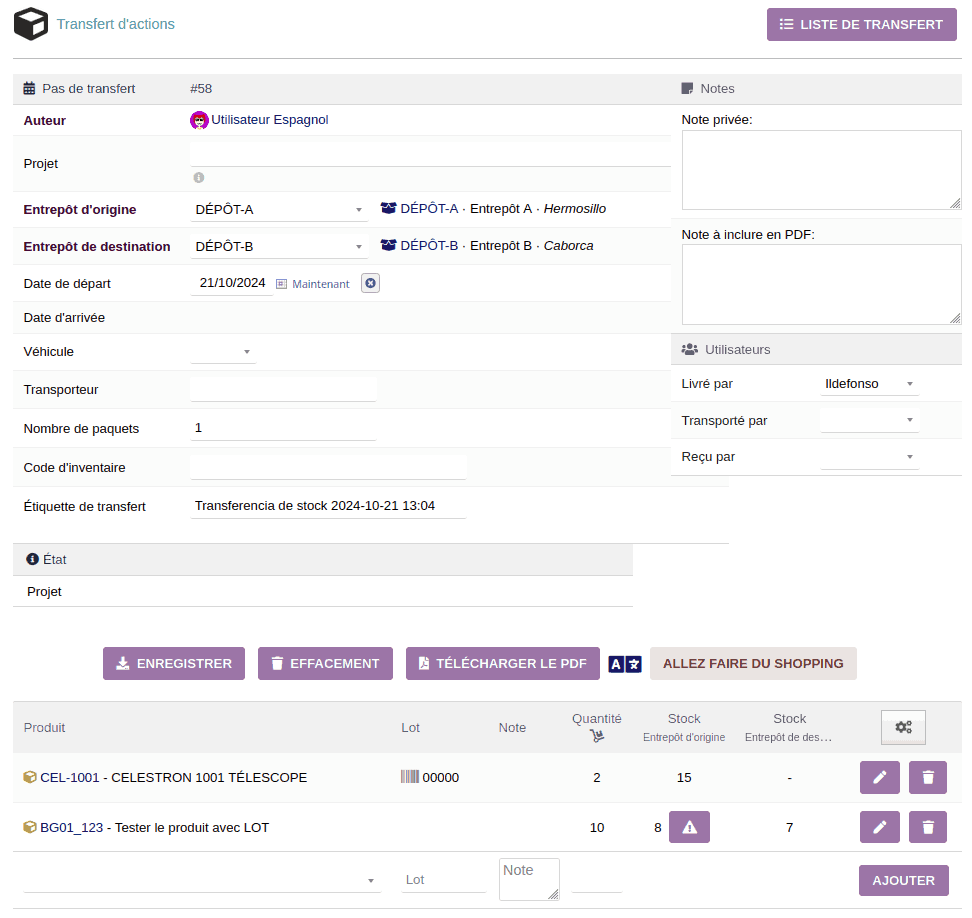Click the stock warning triangle button
Screen dimensions: 972x918
(x=689, y=827)
